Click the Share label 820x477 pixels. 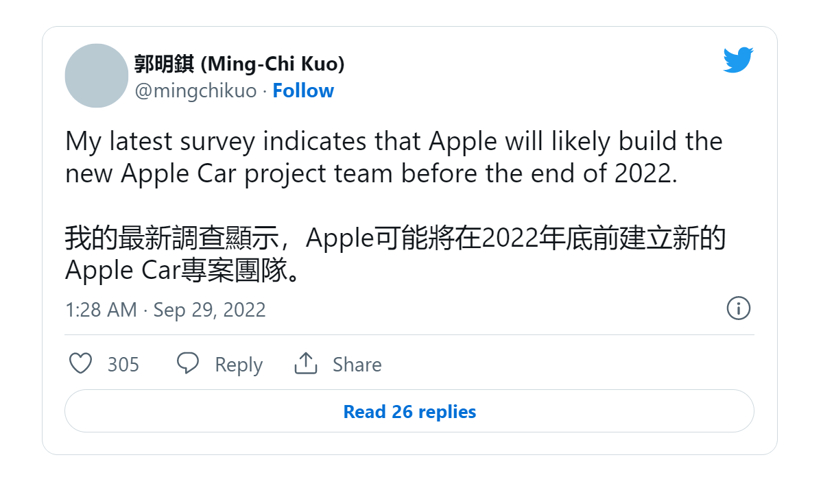point(357,364)
